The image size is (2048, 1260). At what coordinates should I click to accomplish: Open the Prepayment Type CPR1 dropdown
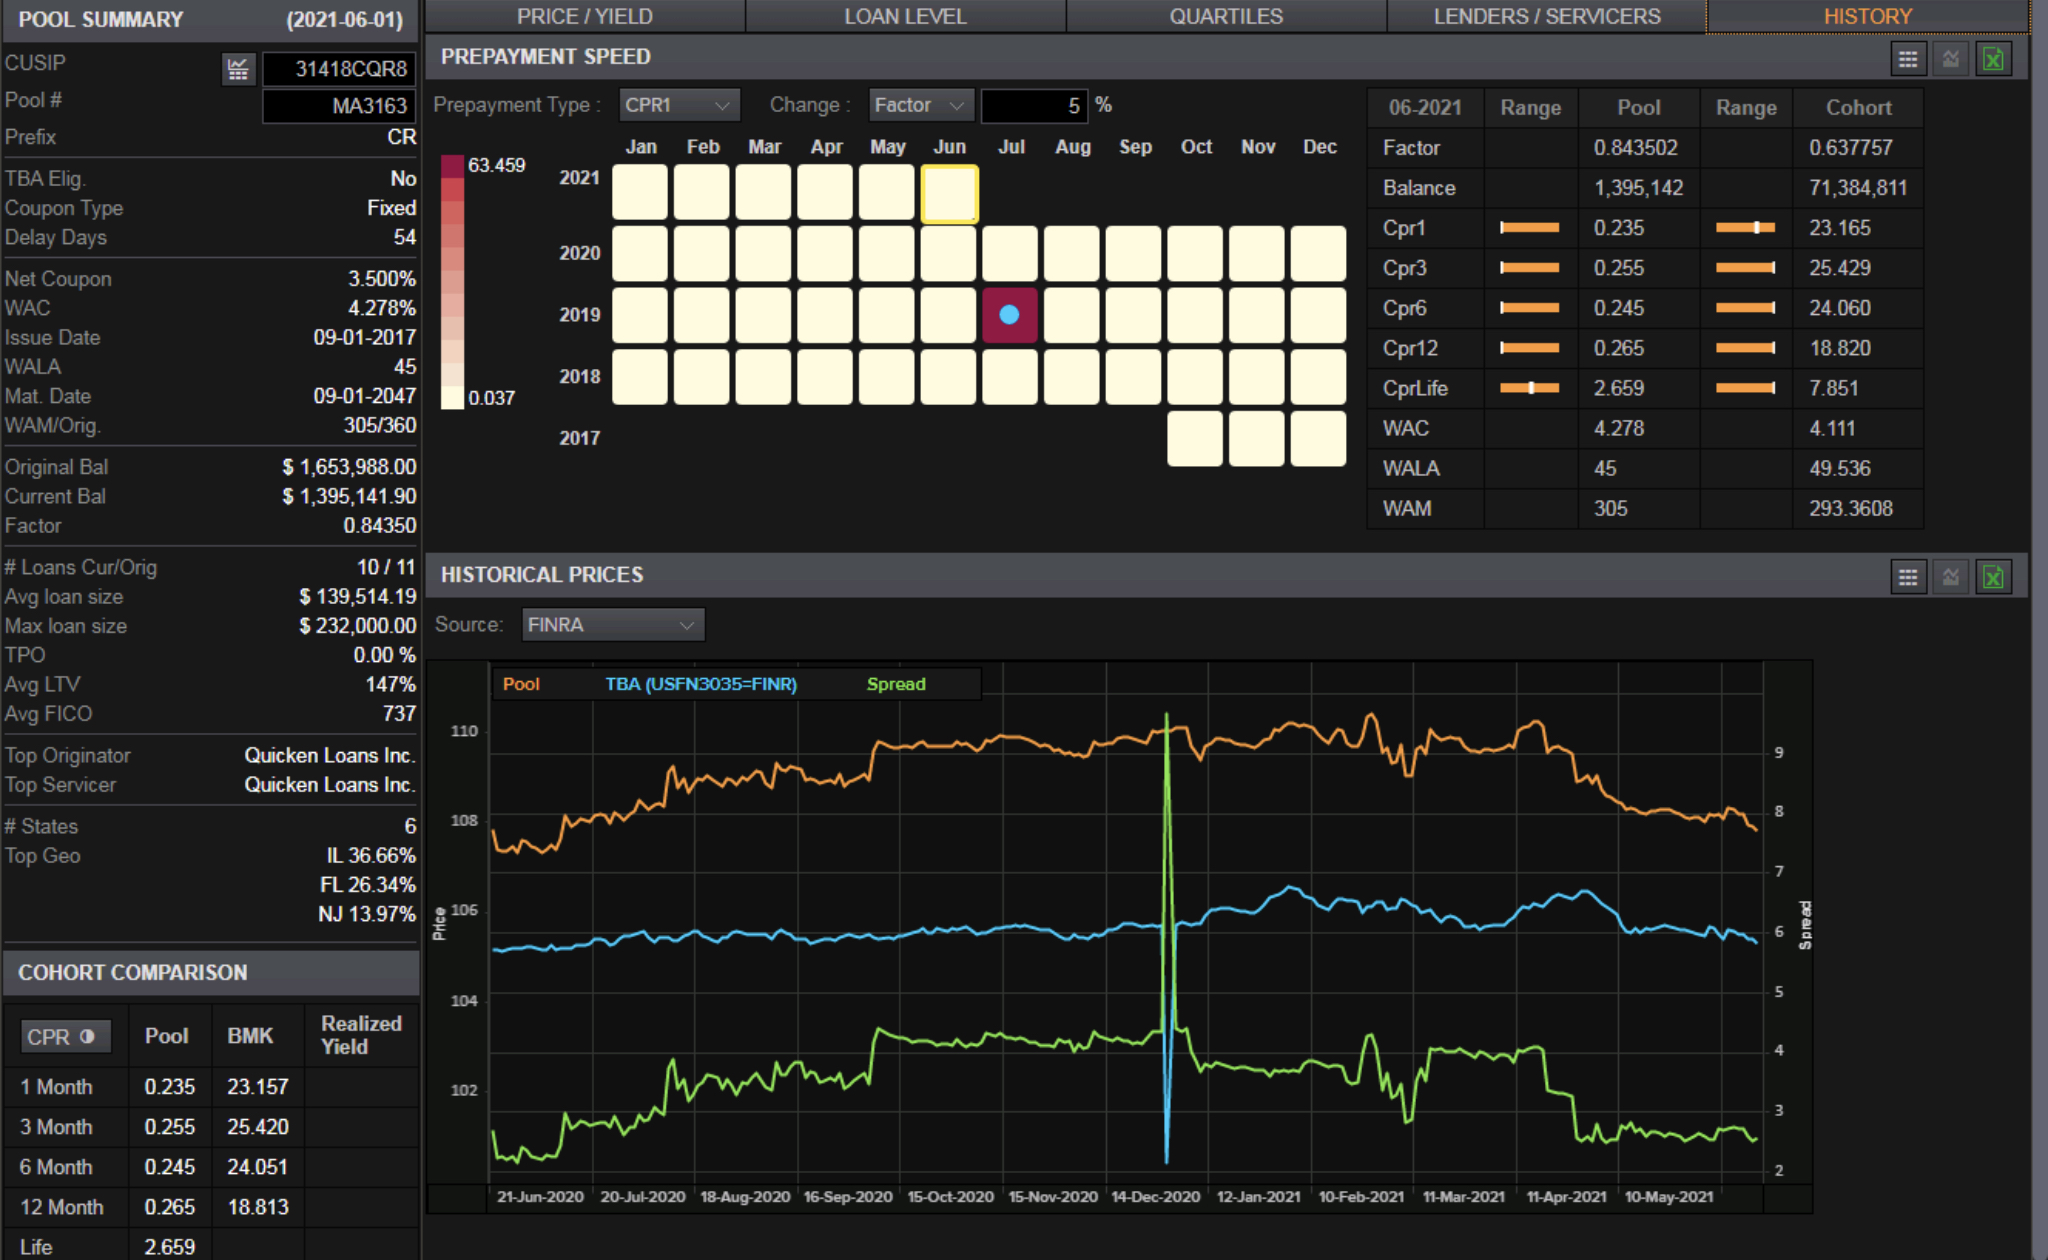coord(678,105)
